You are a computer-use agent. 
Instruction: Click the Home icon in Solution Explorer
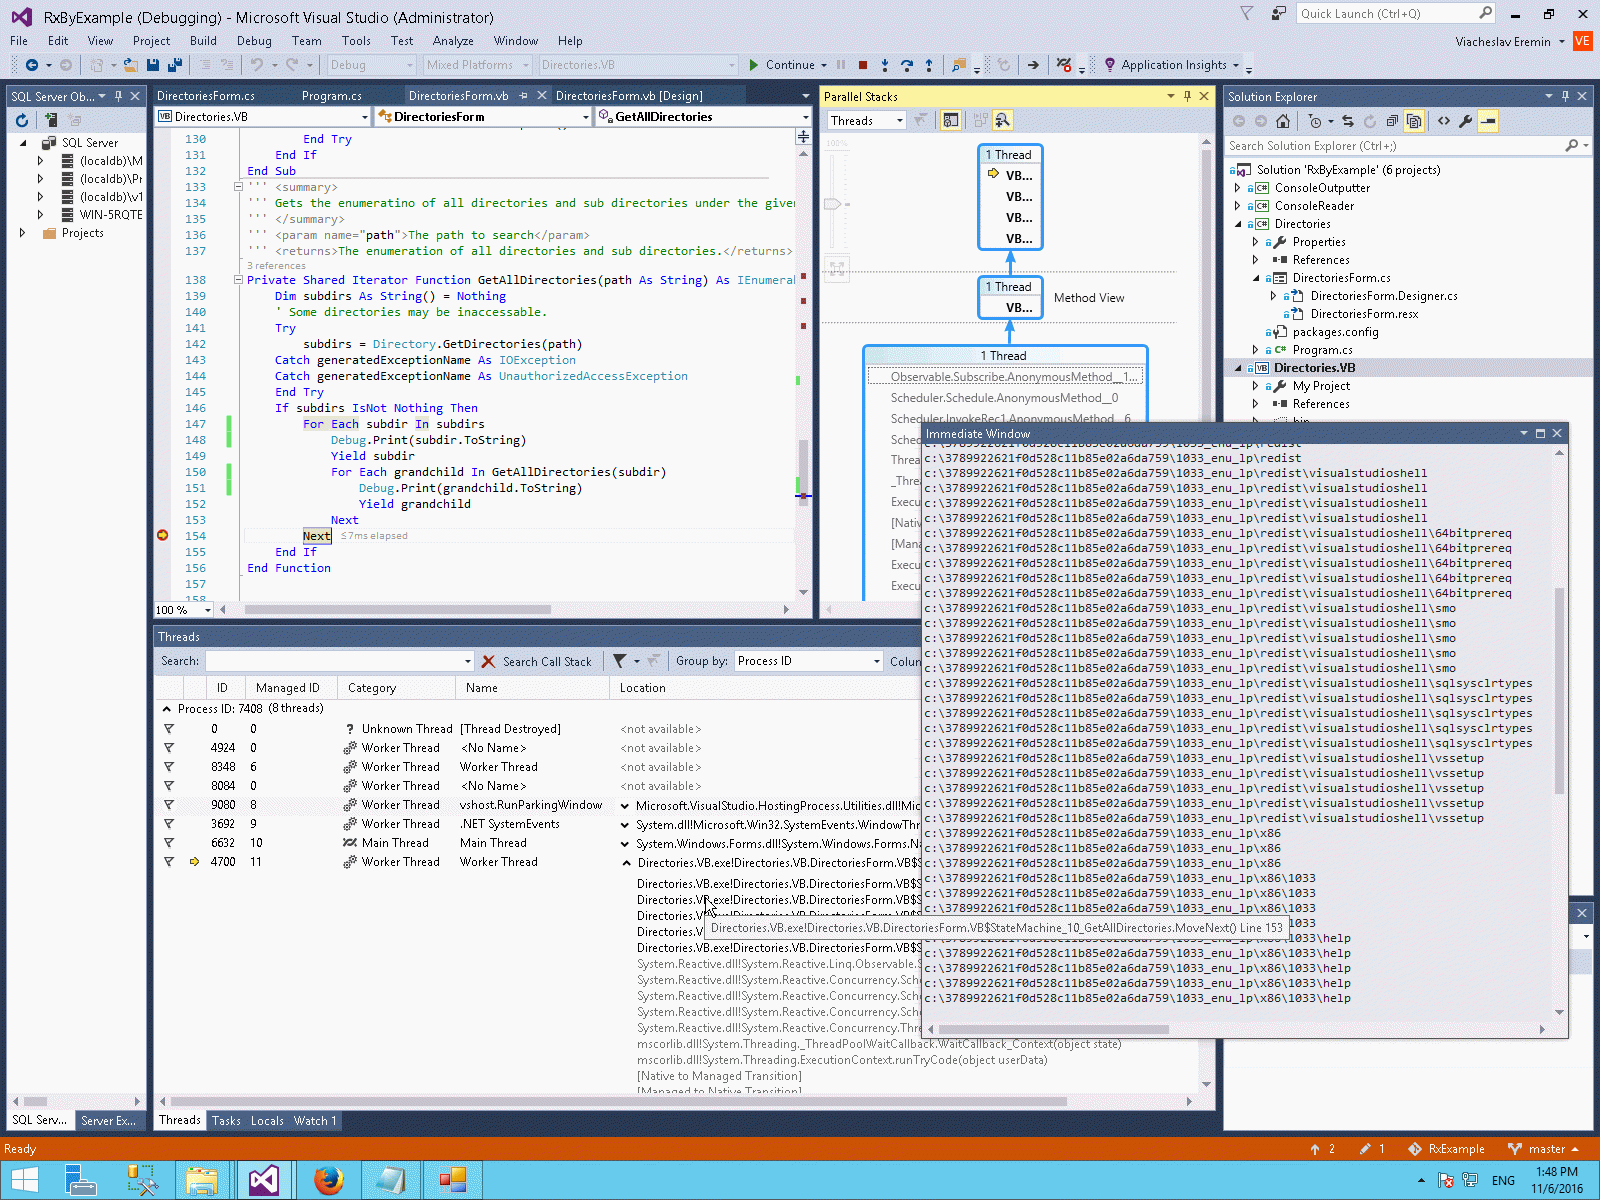1283,121
